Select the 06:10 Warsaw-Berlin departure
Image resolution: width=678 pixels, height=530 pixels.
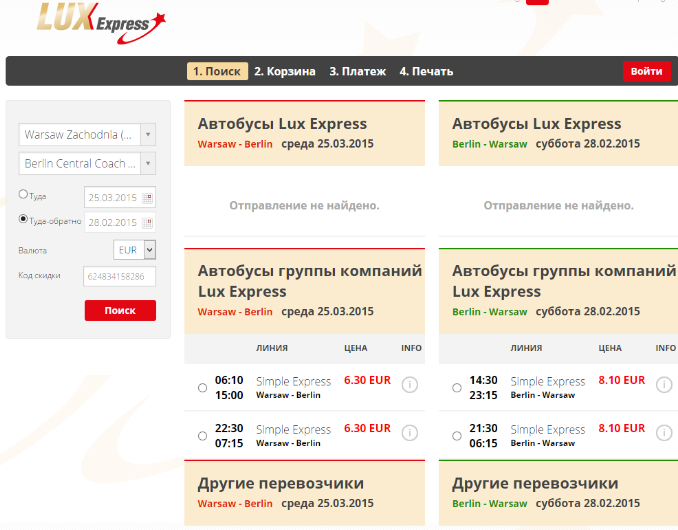[203, 388]
